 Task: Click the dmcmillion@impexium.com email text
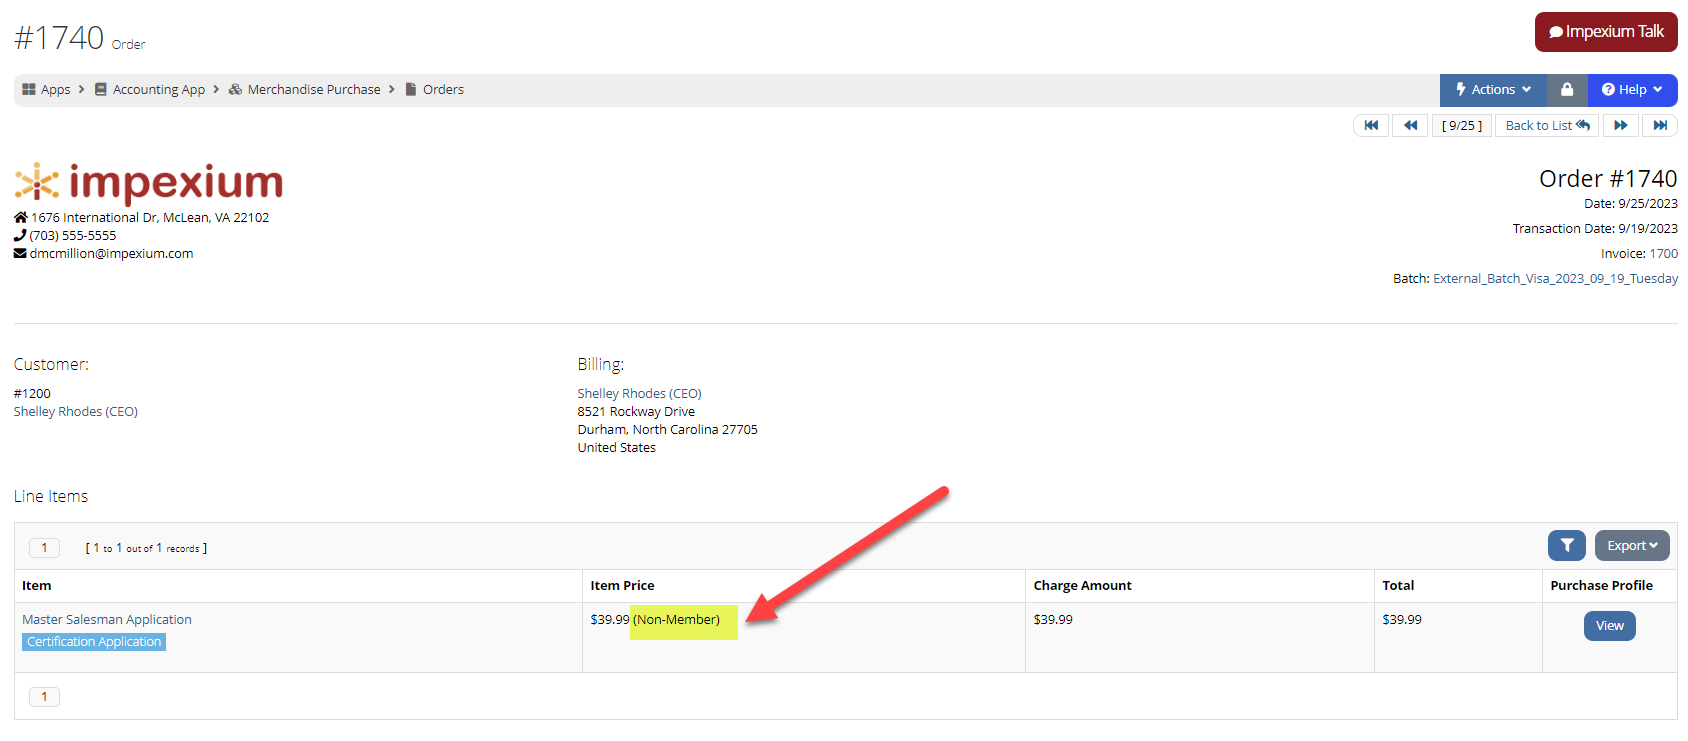tap(111, 254)
